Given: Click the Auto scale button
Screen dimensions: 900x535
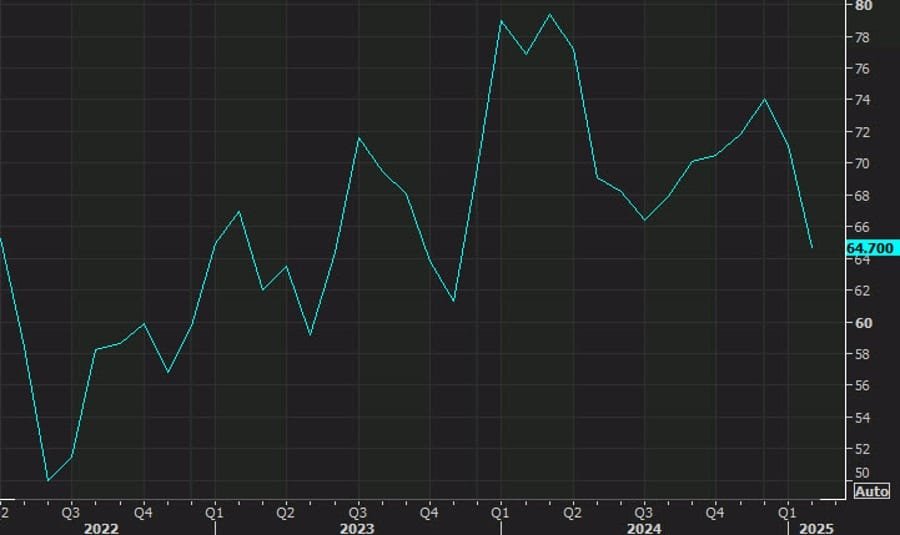Looking at the screenshot, I should pos(871,491).
